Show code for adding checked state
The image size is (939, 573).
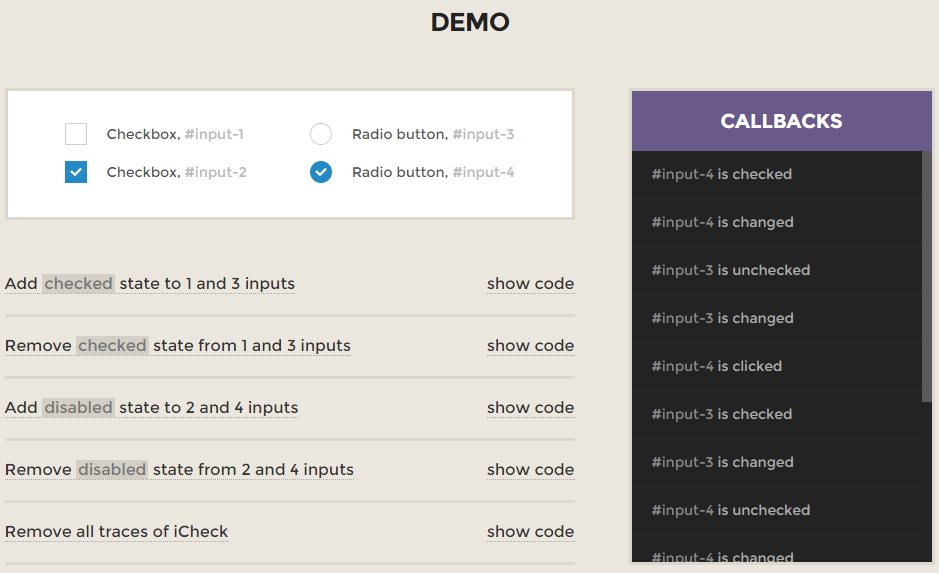pos(531,284)
